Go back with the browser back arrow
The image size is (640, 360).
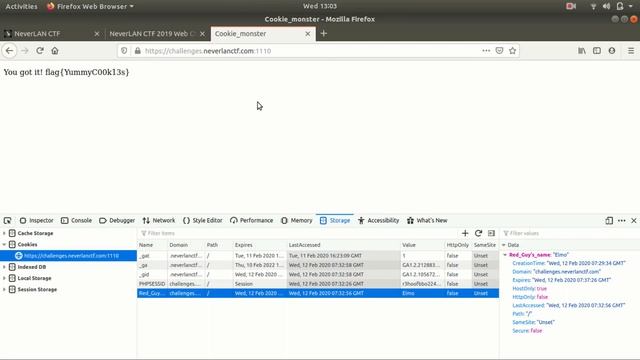(9, 51)
